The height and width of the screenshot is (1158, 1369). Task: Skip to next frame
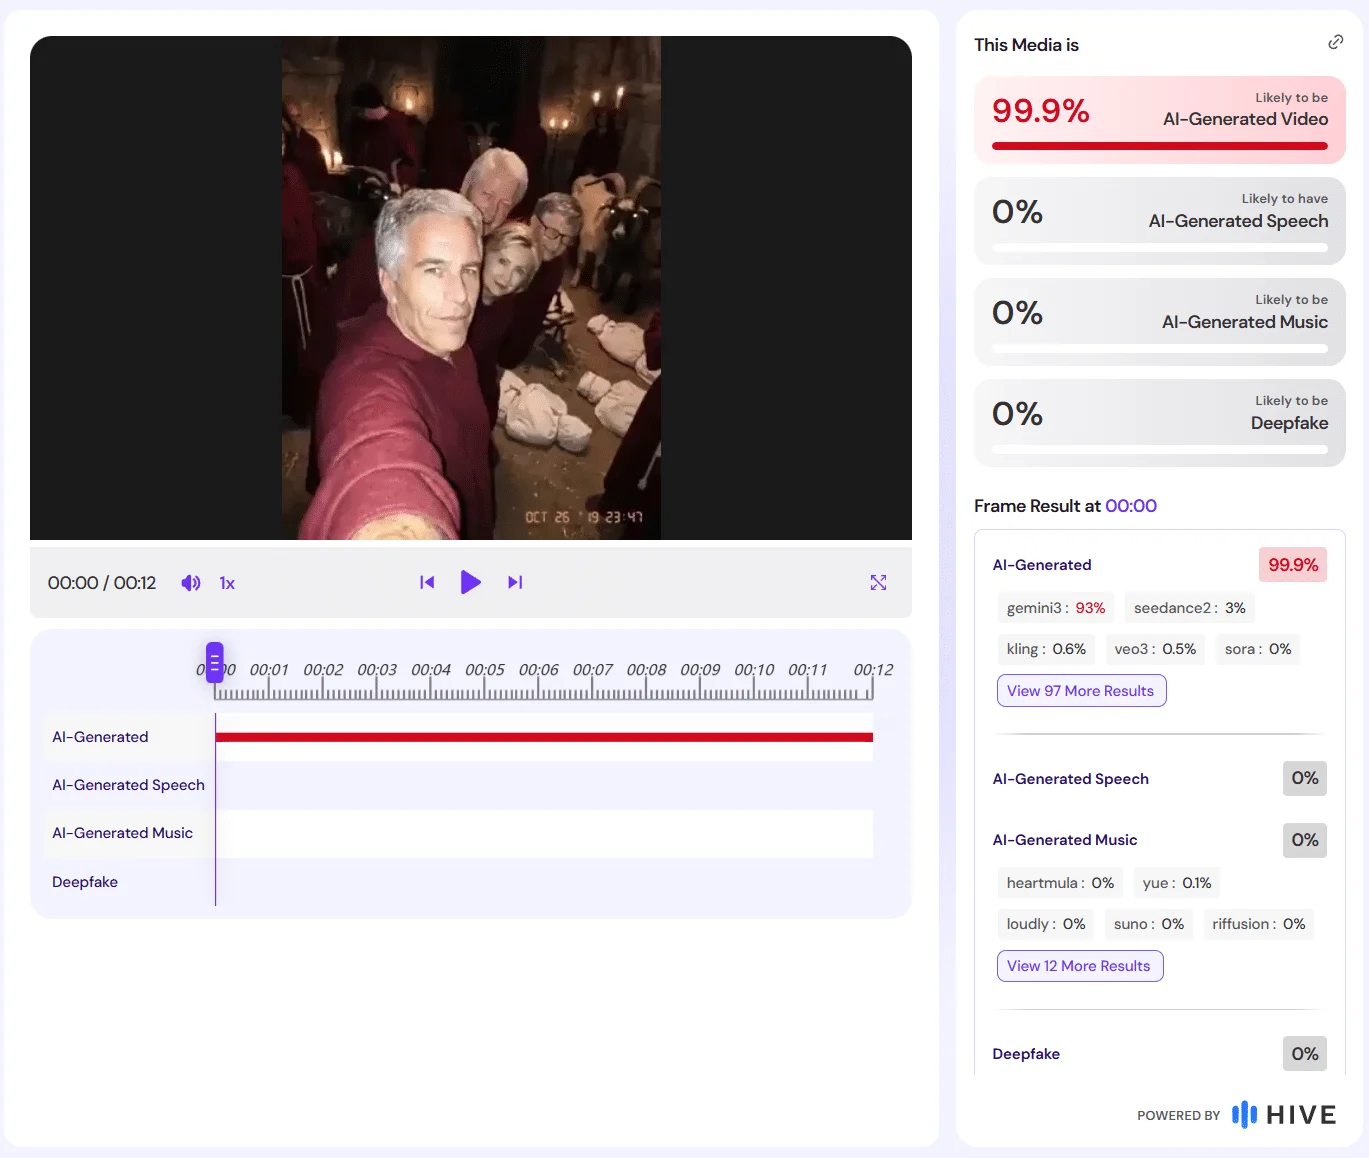coord(515,582)
